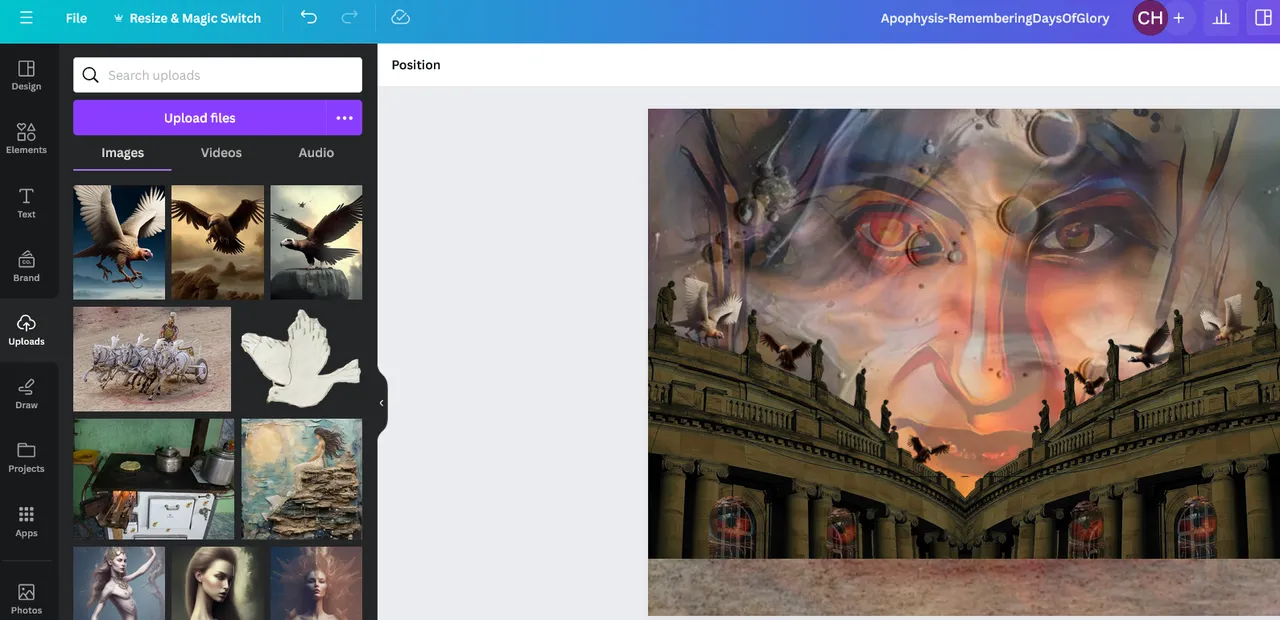Viewport: 1280px width, 620px height.
Task: Select the white dove cutout thumbnail
Action: tap(300, 359)
